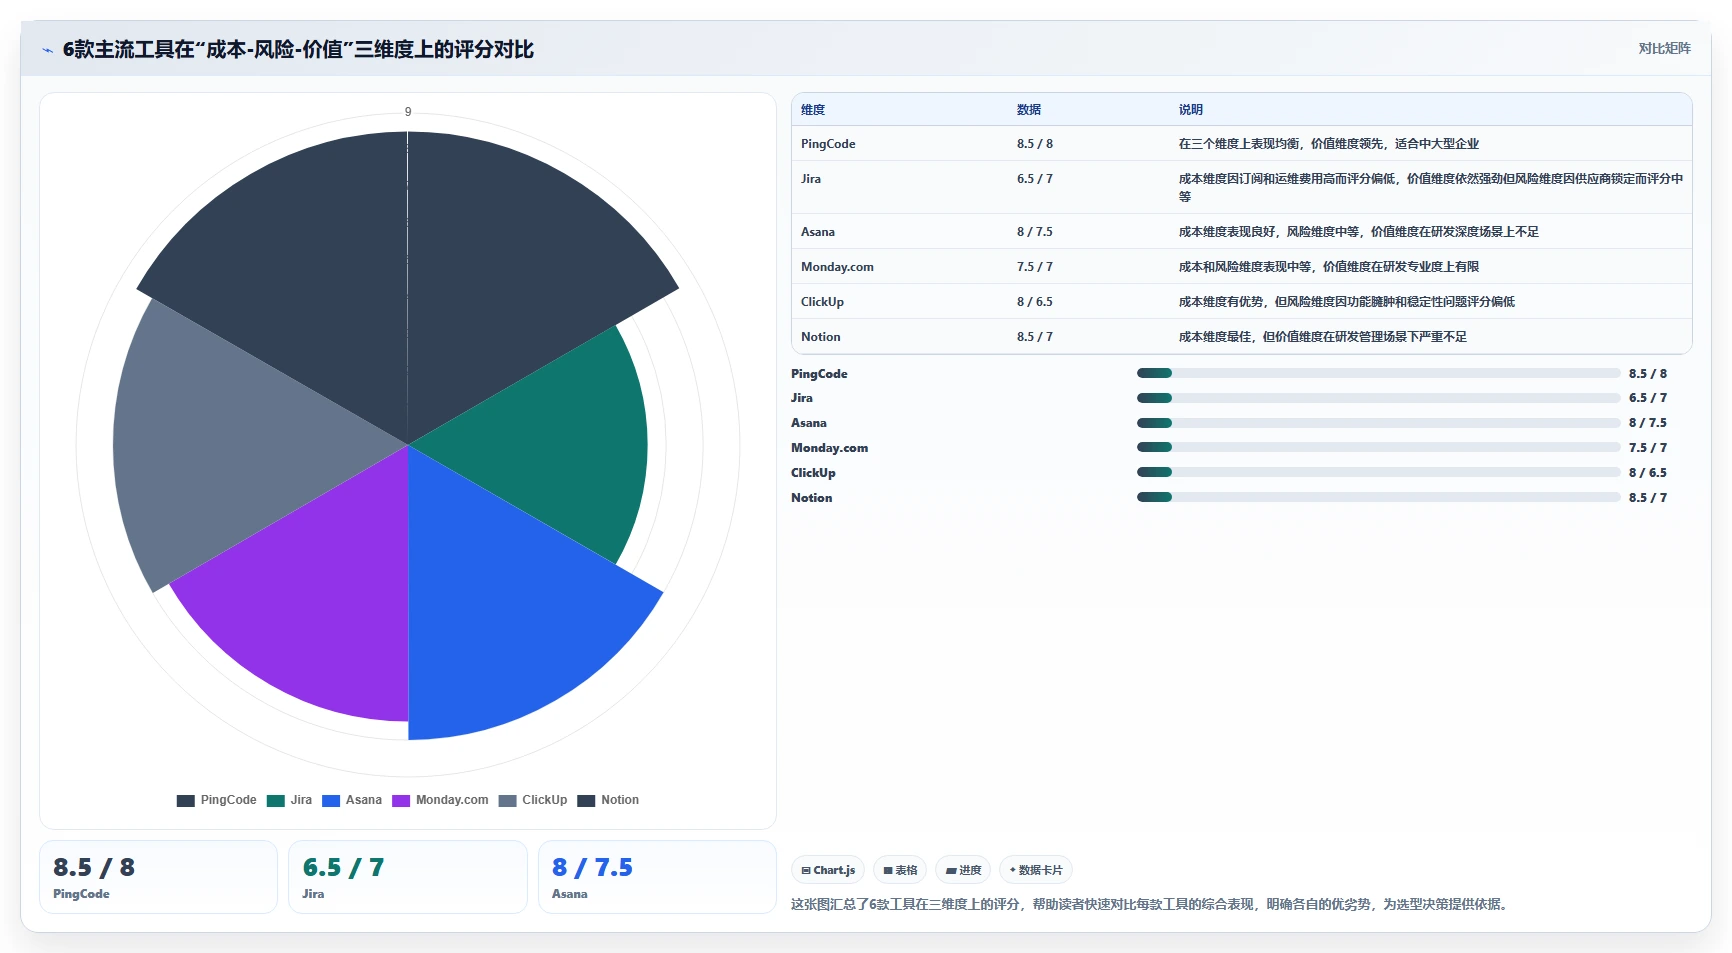The width and height of the screenshot is (1732, 953).
Task: Click the ClickUp label beside its progress bar
Action: click(x=813, y=473)
